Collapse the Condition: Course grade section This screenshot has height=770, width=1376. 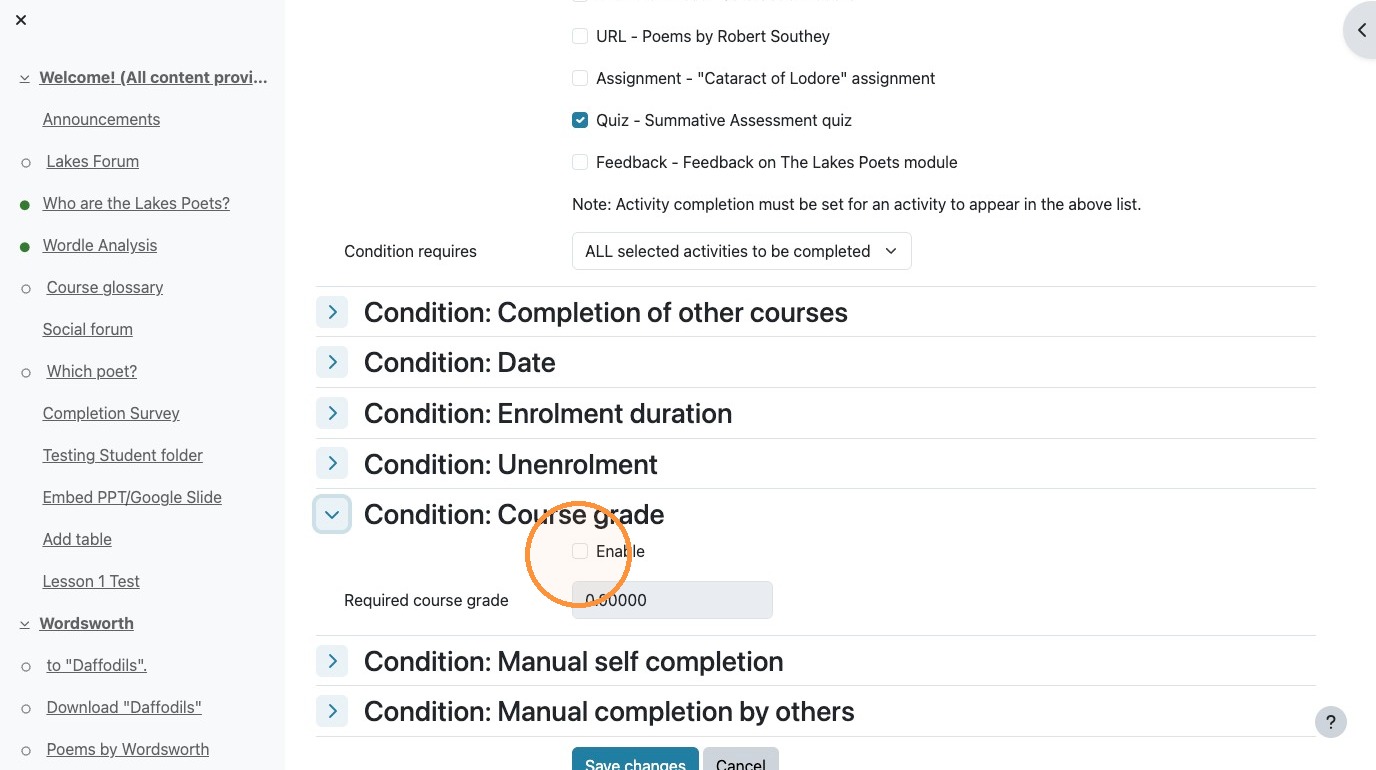tap(332, 515)
